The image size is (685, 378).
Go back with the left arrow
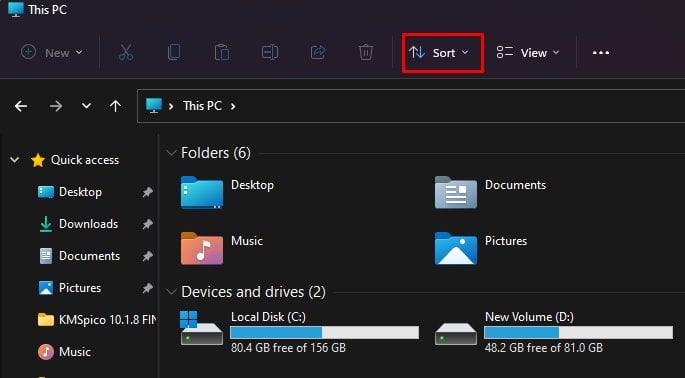[x=21, y=106]
